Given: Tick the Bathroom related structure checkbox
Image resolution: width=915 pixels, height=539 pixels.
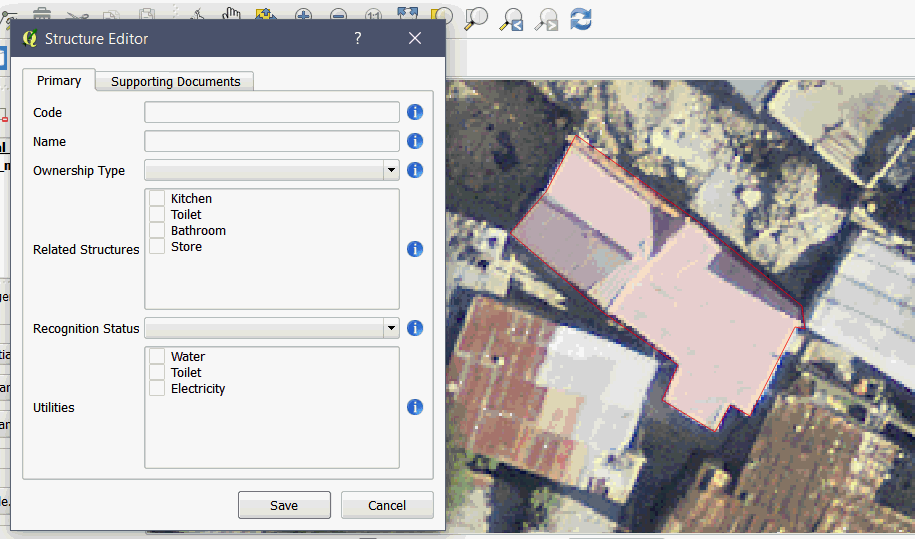Looking at the screenshot, I should [x=157, y=231].
